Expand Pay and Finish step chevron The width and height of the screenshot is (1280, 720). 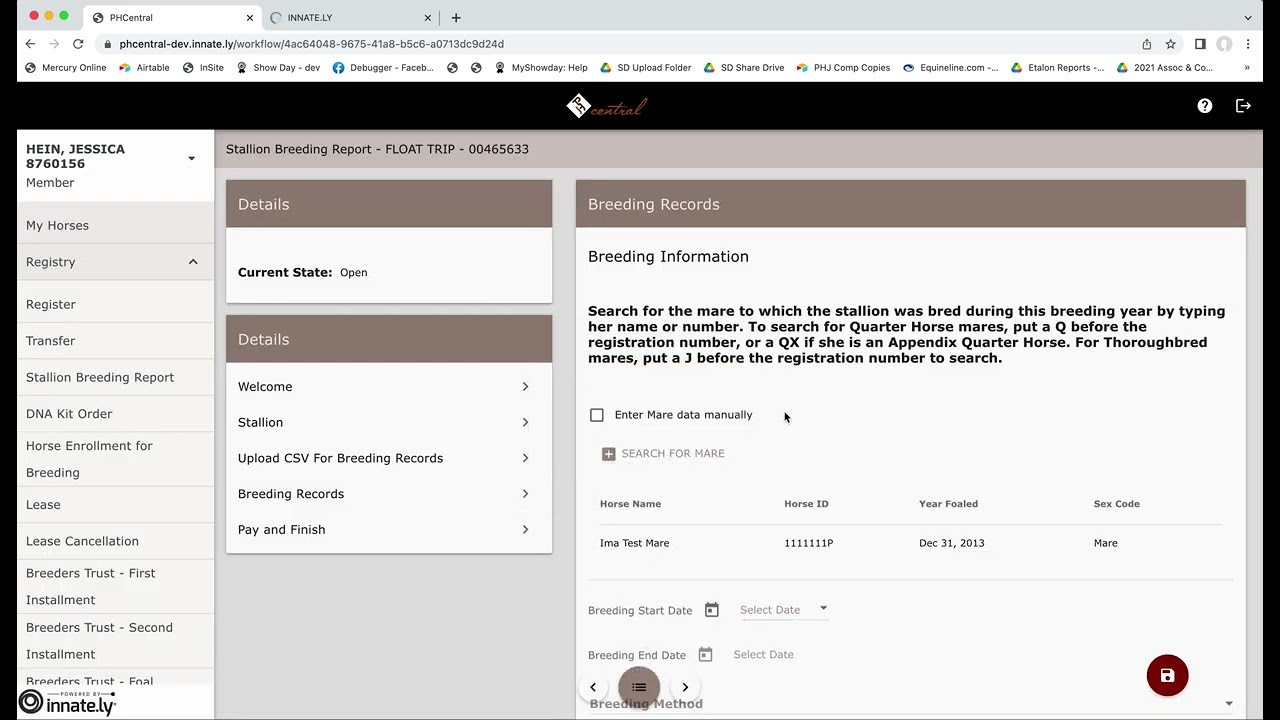pyautogui.click(x=525, y=530)
